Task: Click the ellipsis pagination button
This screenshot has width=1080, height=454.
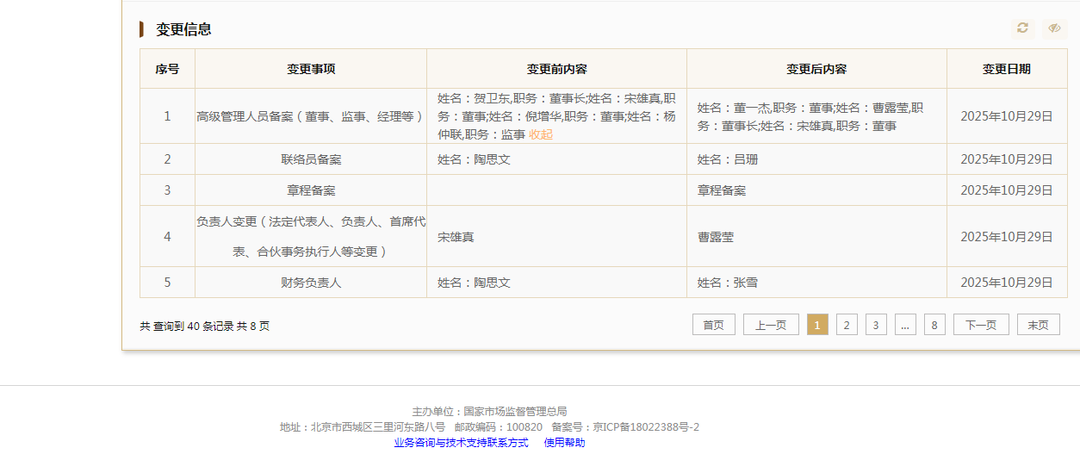Action: 905,324
